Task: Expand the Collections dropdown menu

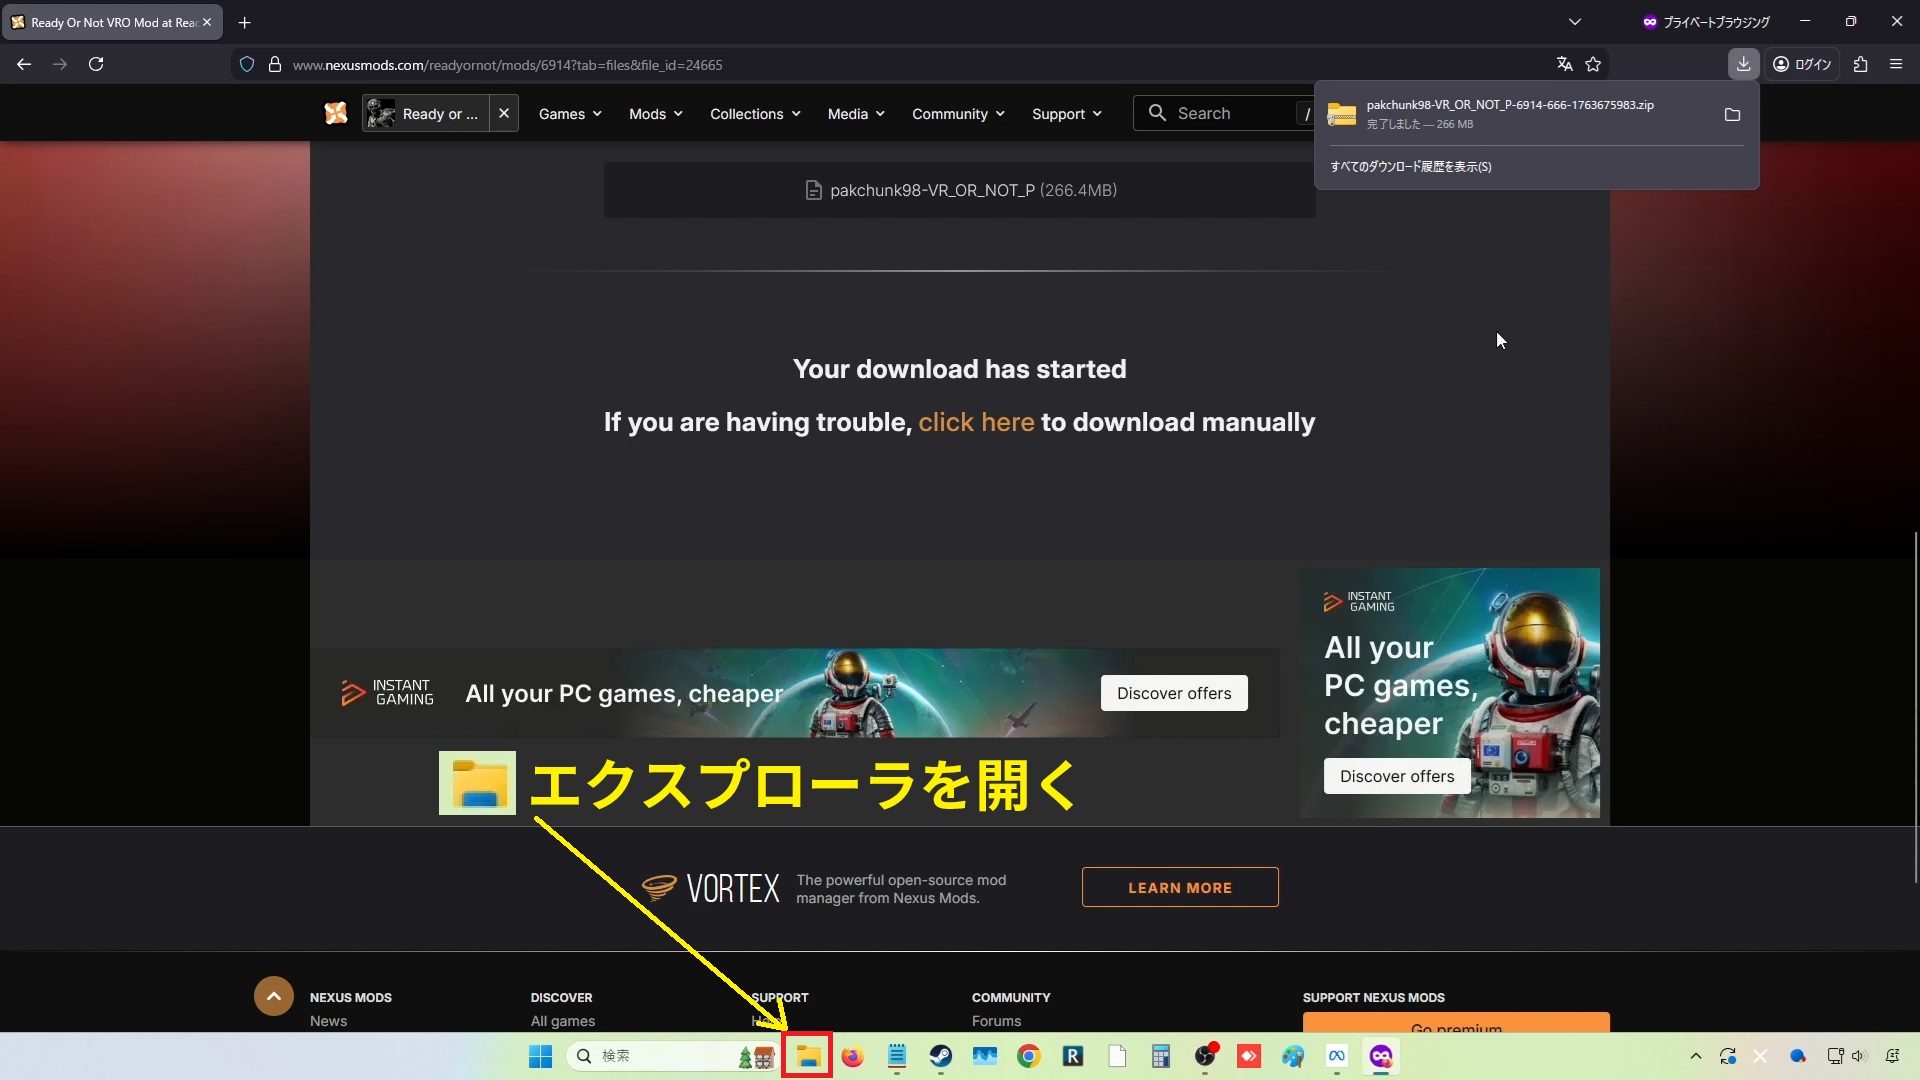Action: [755, 114]
